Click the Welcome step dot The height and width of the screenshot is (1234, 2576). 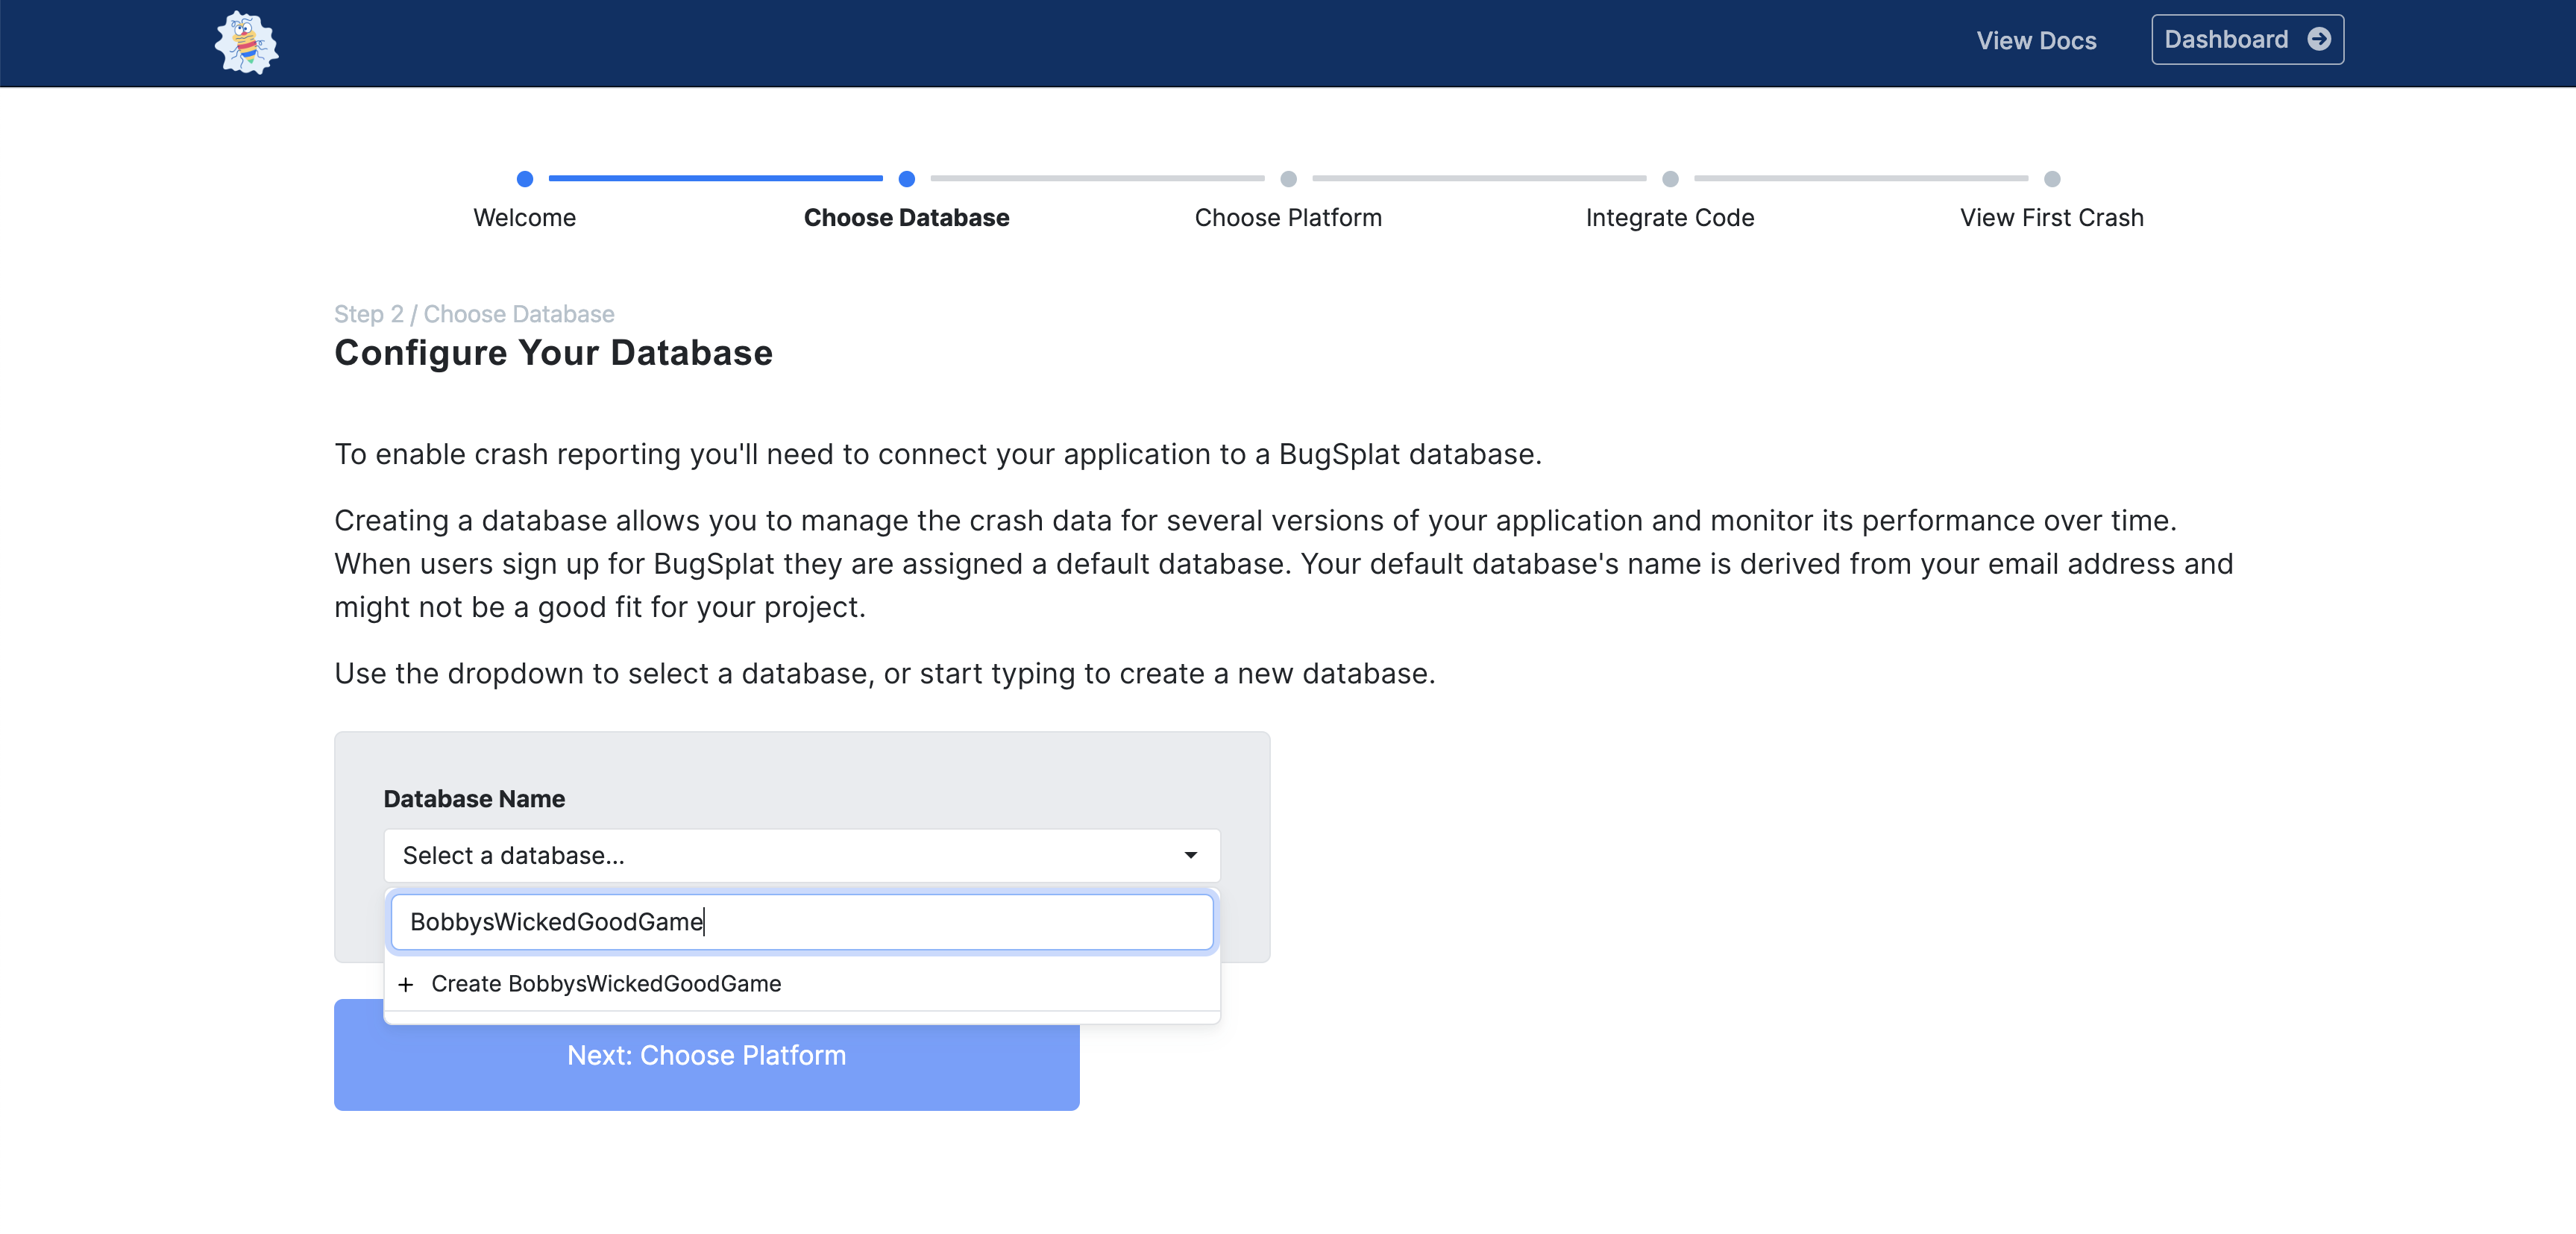(x=524, y=179)
